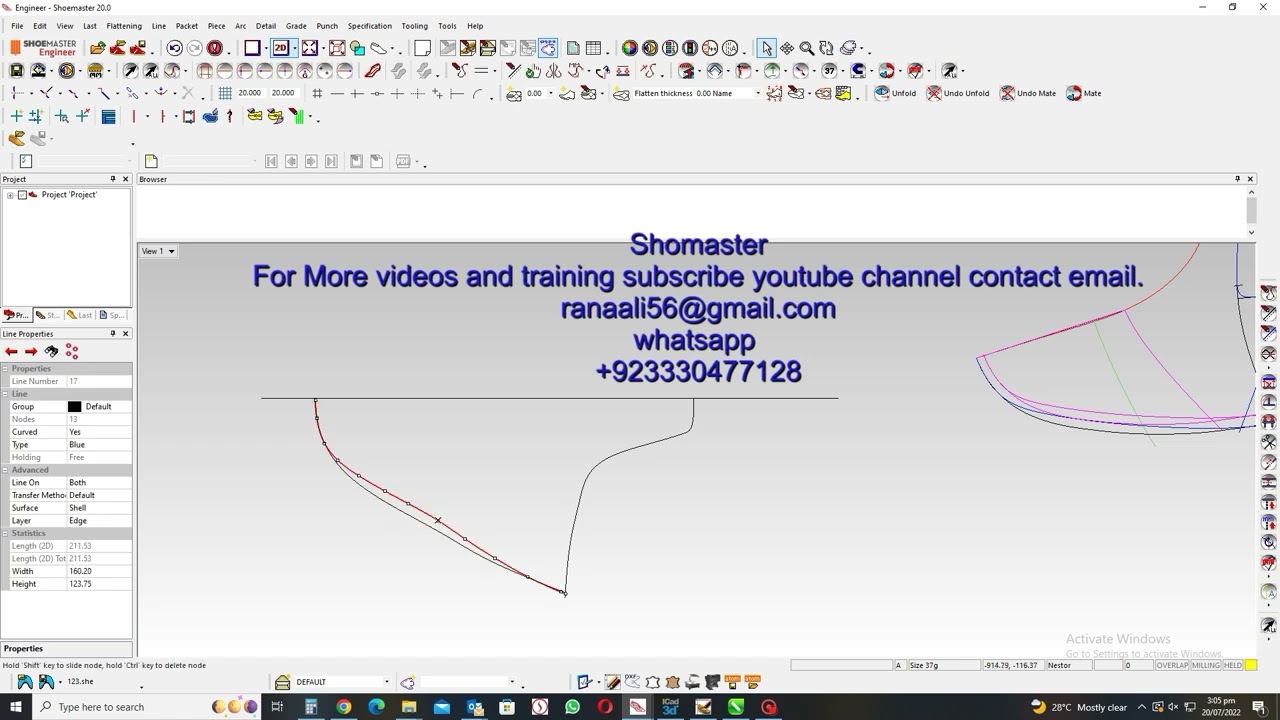Click the Mate toolbar button

1083,93
